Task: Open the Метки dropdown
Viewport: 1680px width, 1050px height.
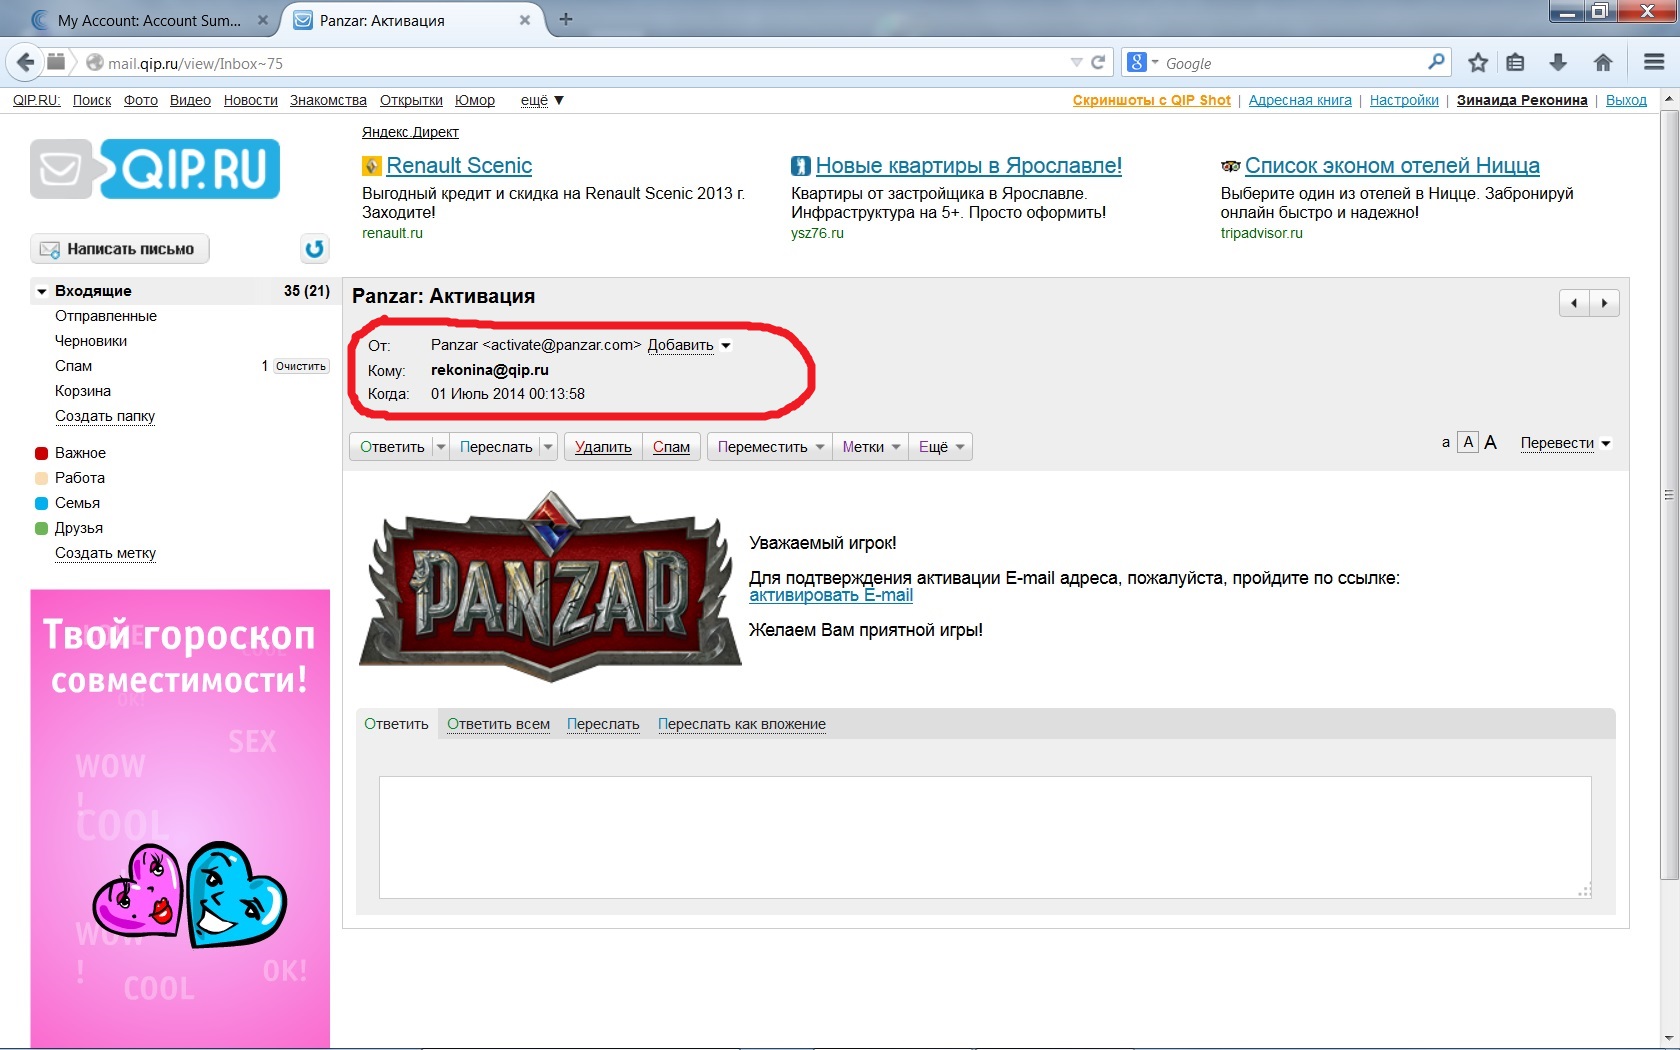Action: 871,447
